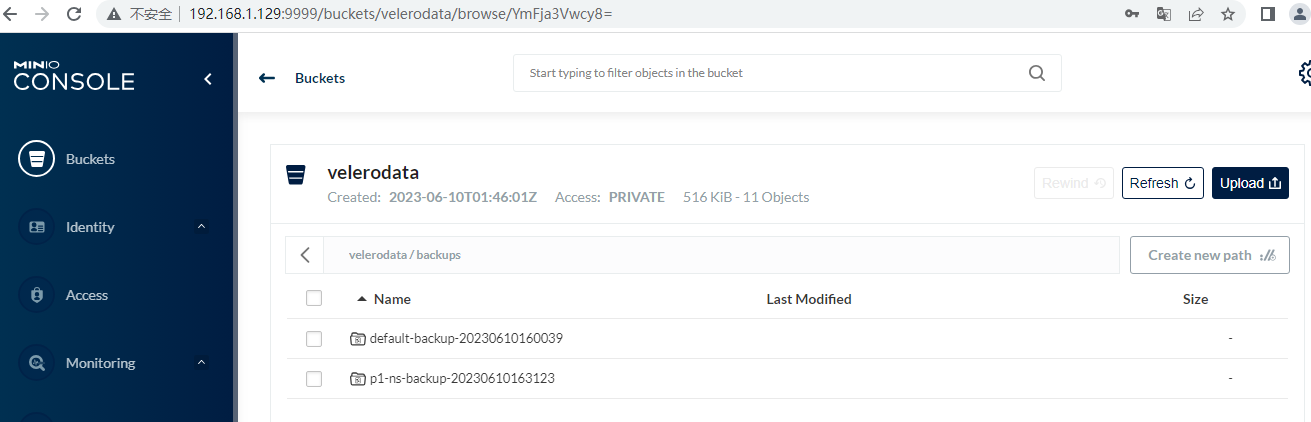Image resolution: width=1311 pixels, height=422 pixels.
Task: Open the Buckets sidebar menu item
Action: tap(90, 159)
